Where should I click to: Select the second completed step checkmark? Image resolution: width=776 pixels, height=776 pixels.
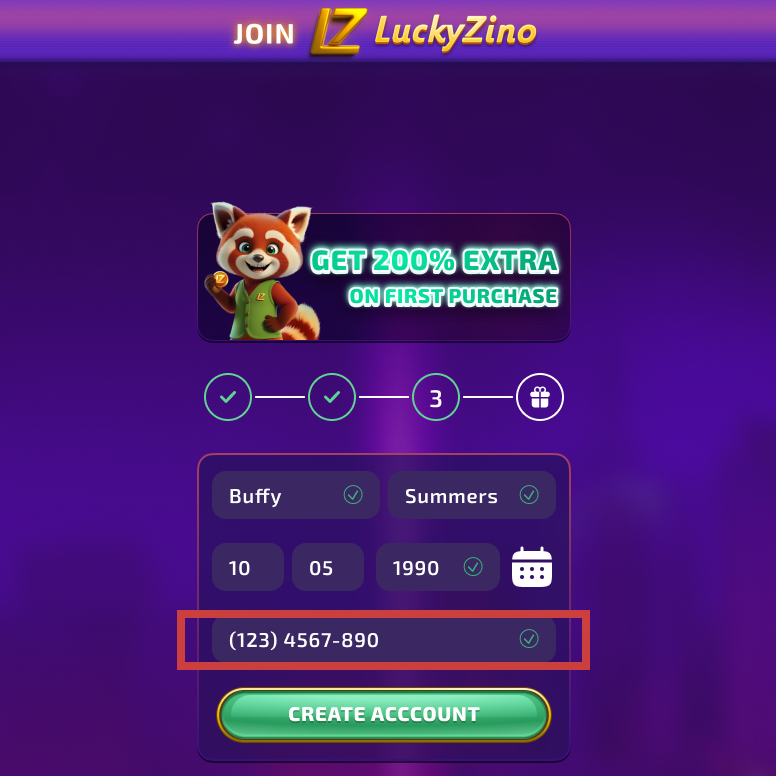tap(332, 397)
